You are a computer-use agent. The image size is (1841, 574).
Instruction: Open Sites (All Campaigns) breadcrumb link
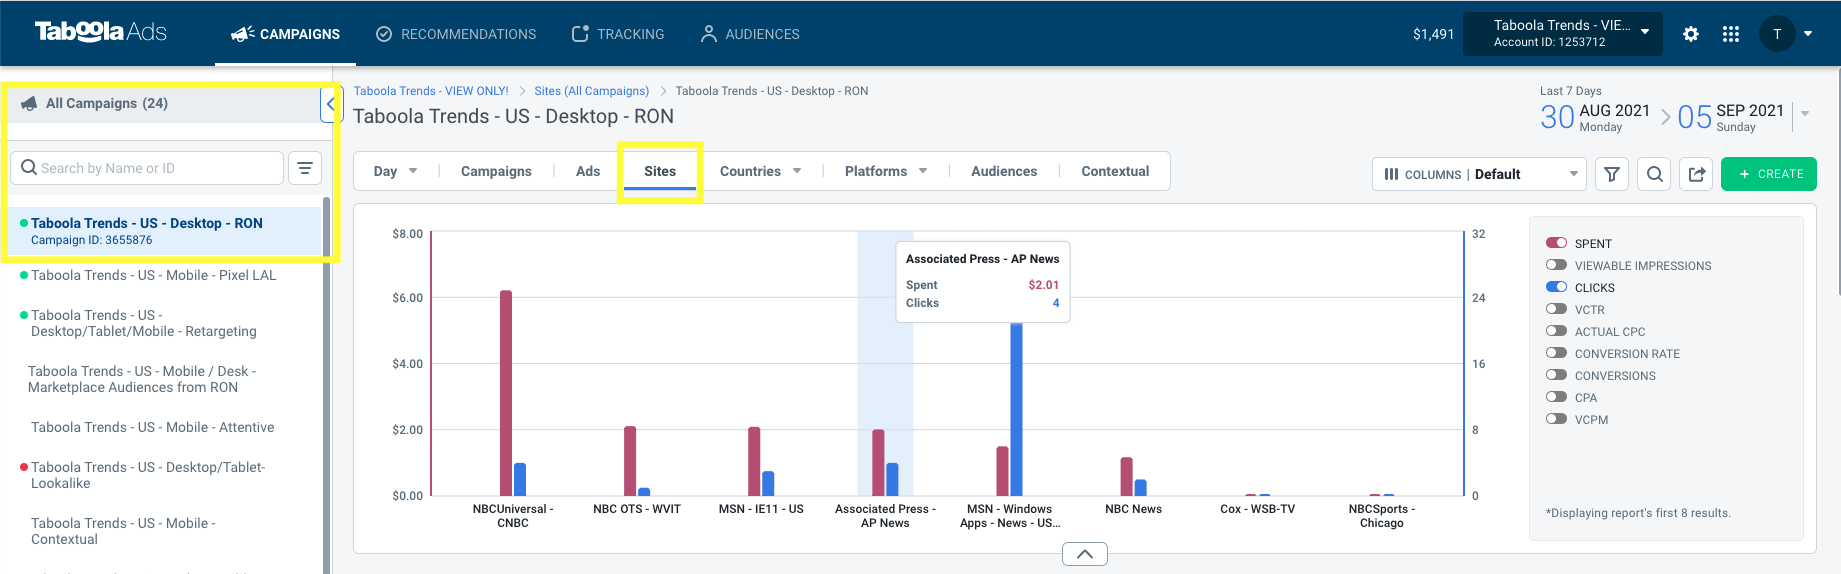592,91
